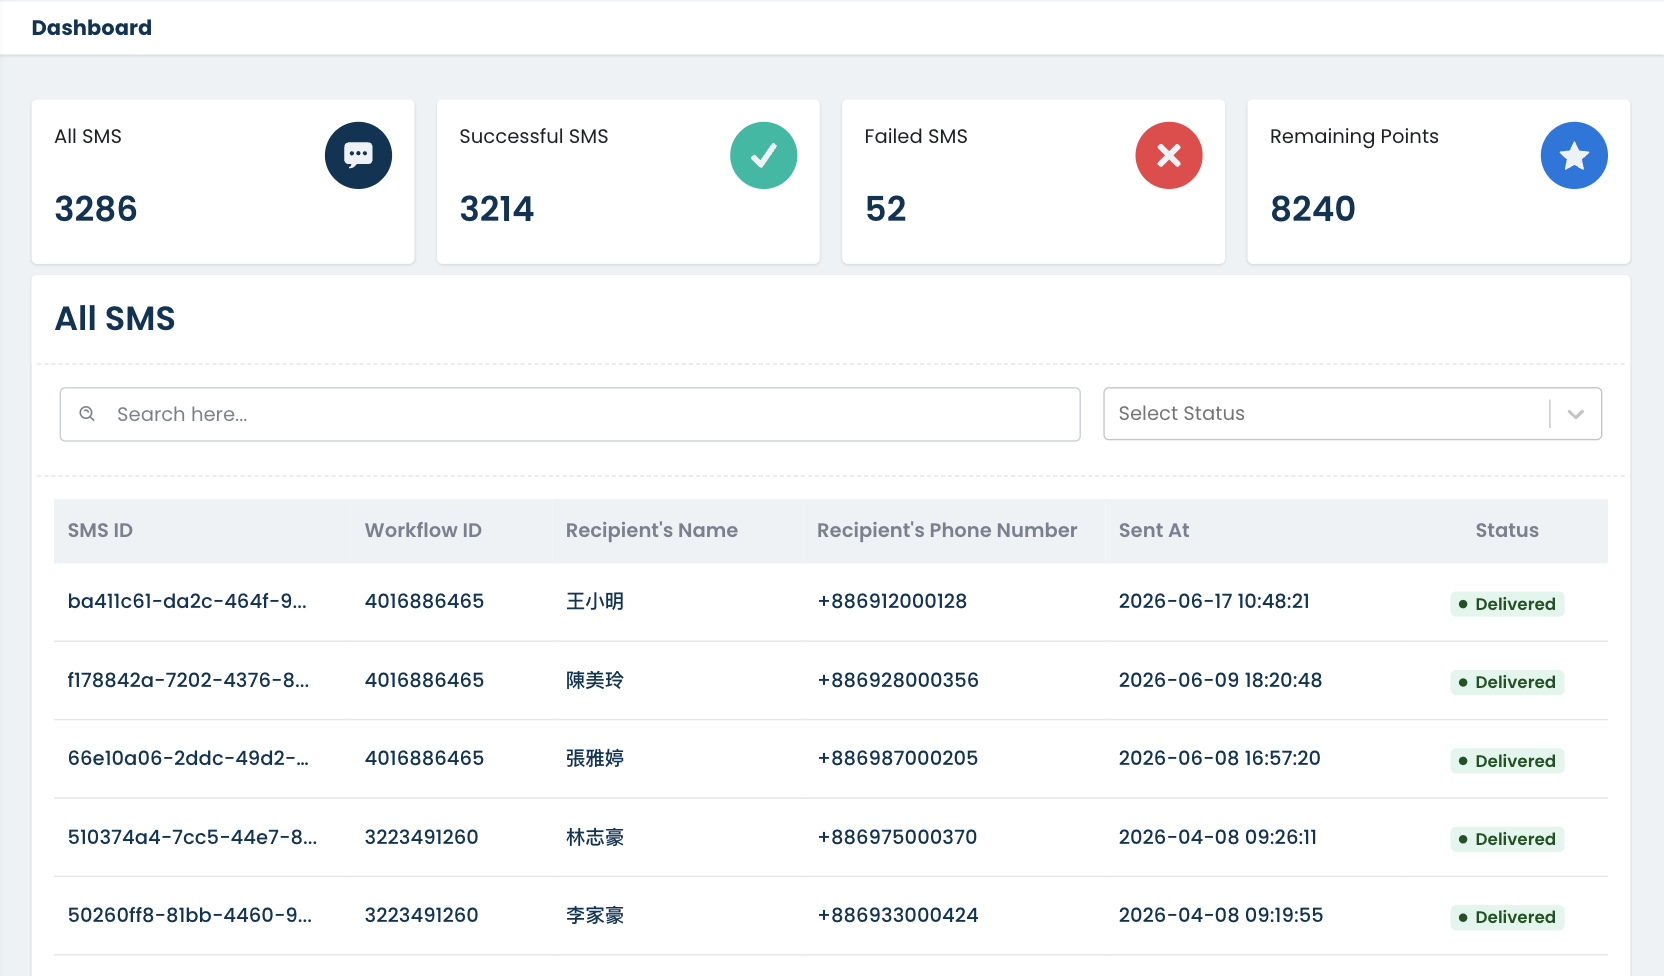The height and width of the screenshot is (976, 1664).
Task: Click the Remaining Points card label
Action: (1354, 137)
